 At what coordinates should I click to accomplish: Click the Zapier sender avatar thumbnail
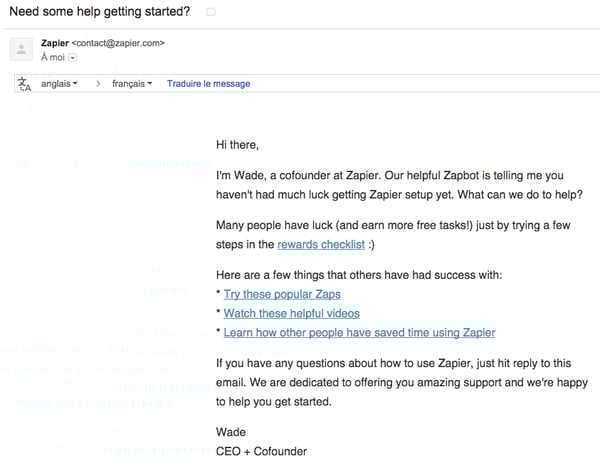click(x=21, y=49)
